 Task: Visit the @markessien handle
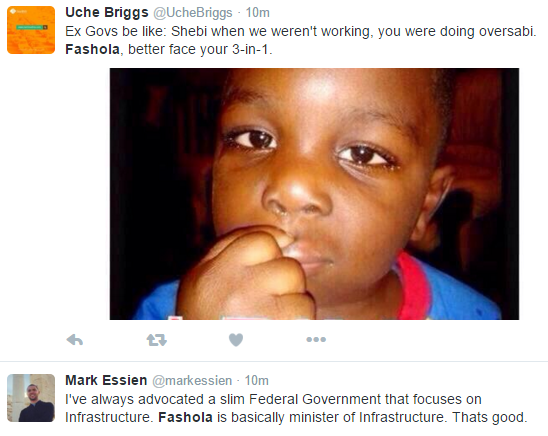192,380
